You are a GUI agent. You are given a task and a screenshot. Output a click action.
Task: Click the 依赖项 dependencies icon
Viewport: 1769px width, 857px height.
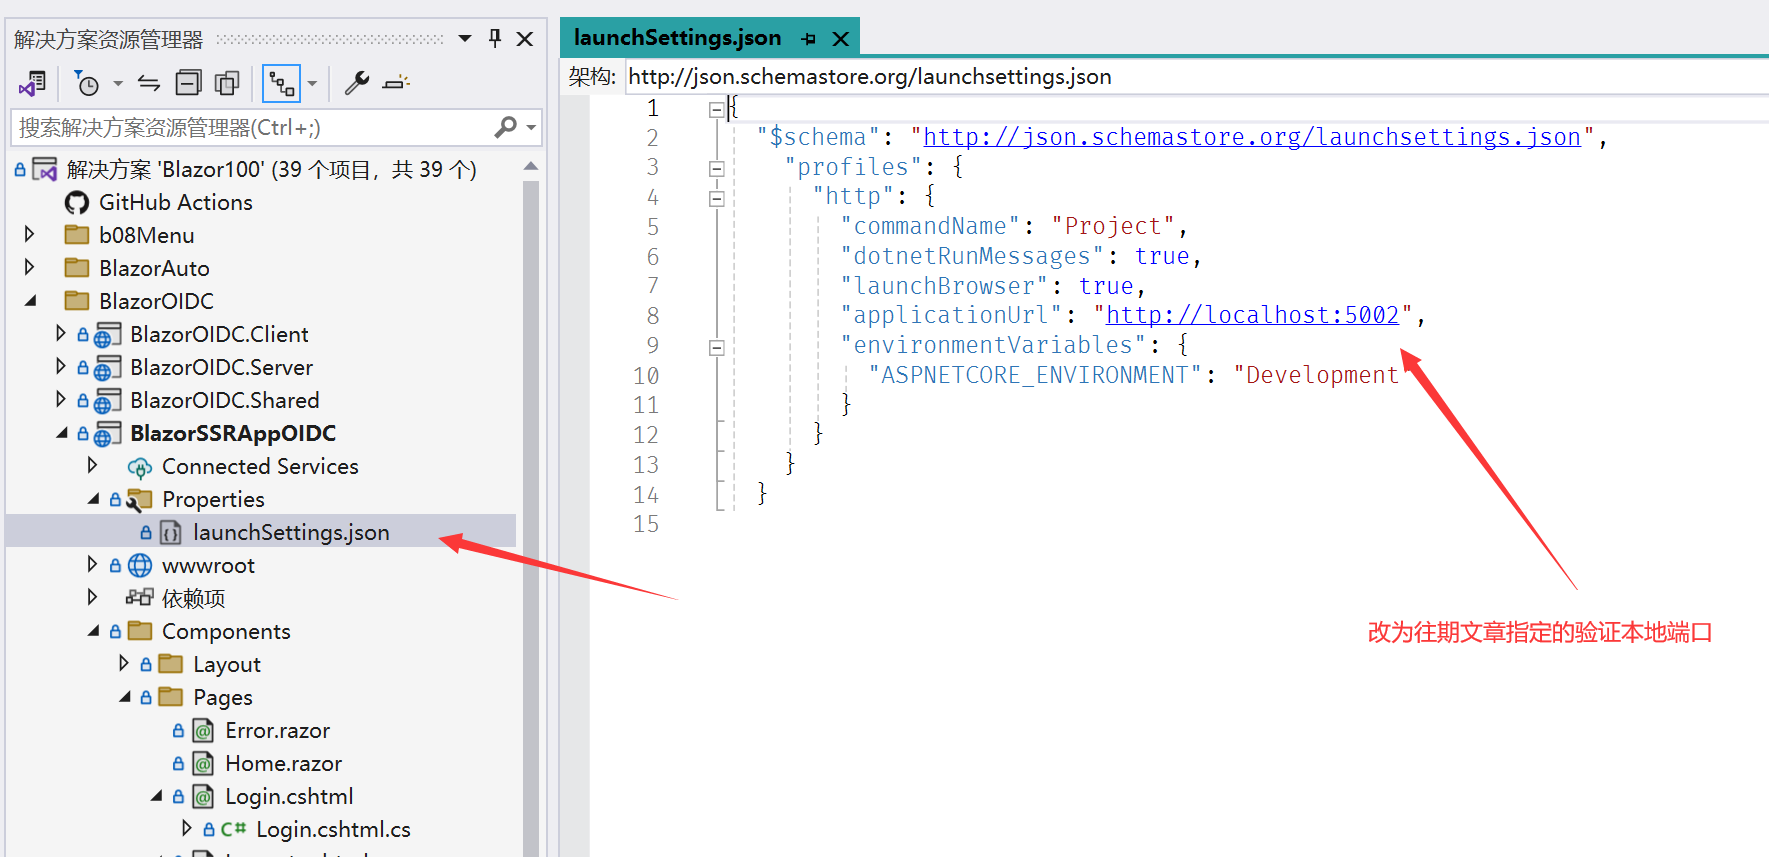tap(139, 598)
